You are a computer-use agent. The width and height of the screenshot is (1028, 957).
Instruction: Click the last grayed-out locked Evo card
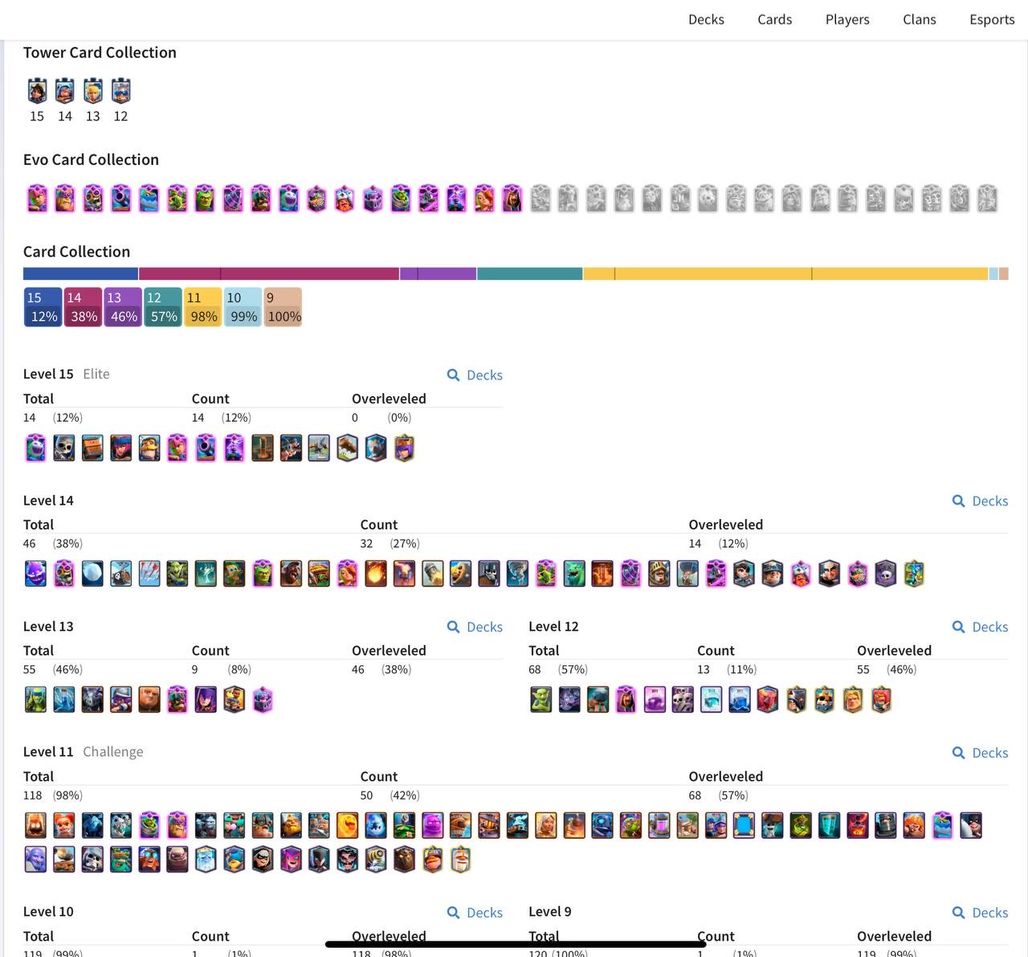click(x=987, y=199)
